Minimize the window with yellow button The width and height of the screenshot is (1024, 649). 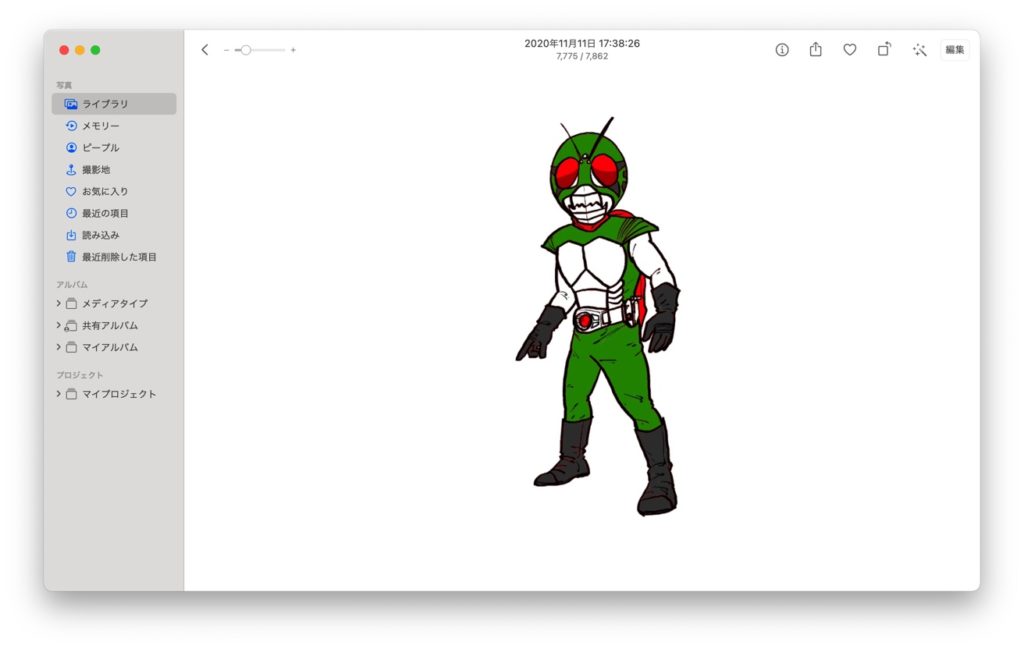pos(80,50)
